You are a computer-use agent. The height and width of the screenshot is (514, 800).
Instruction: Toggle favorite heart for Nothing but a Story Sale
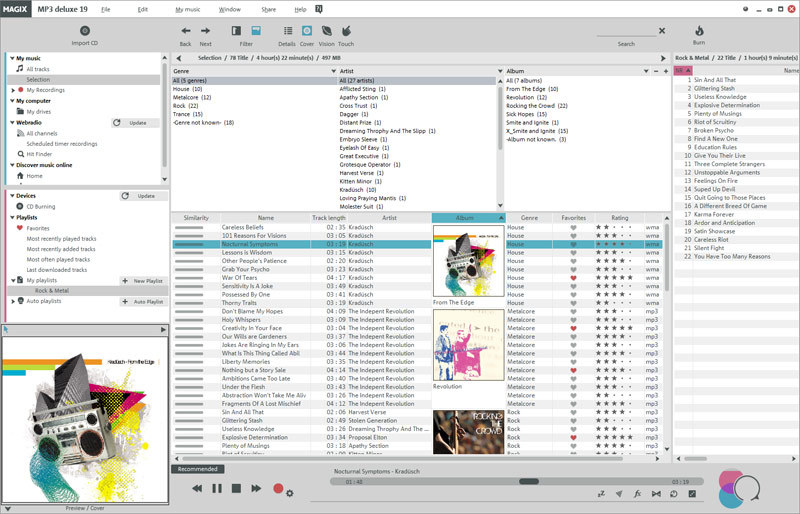pos(573,370)
